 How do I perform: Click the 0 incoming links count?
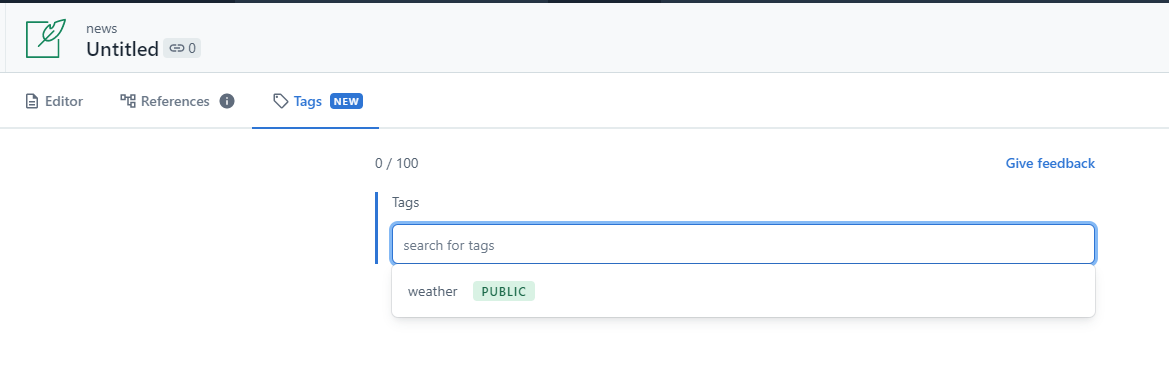click(192, 48)
